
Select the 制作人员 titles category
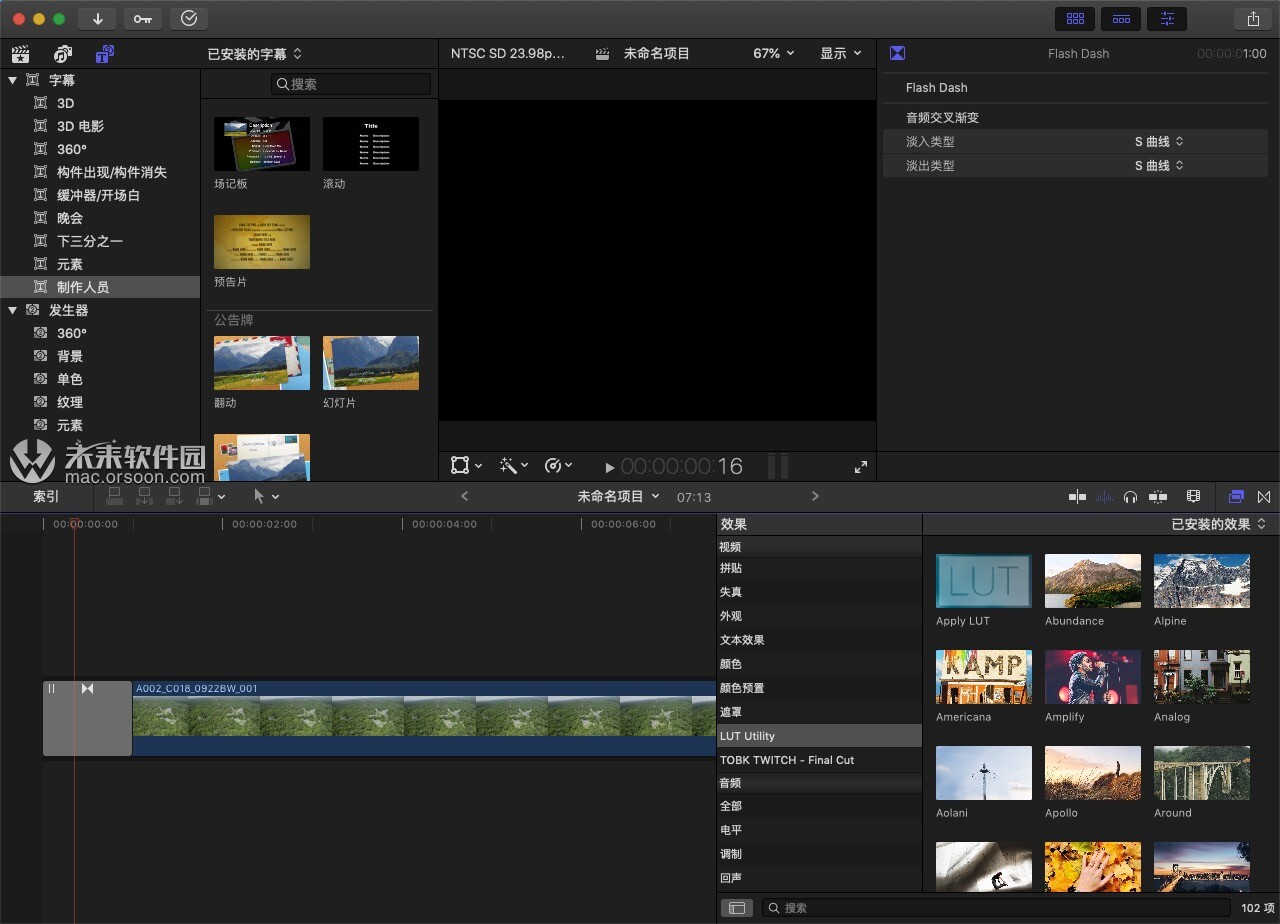(x=100, y=287)
